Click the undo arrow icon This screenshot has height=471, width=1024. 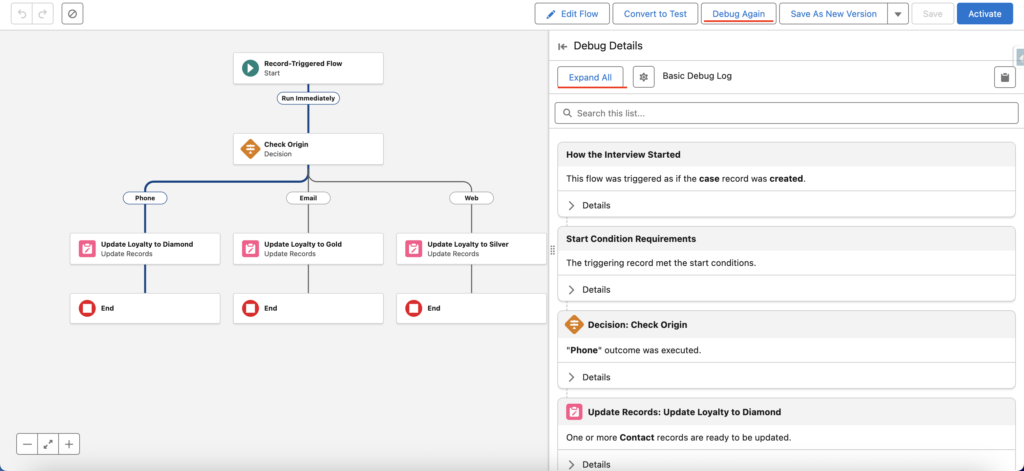click(22, 14)
